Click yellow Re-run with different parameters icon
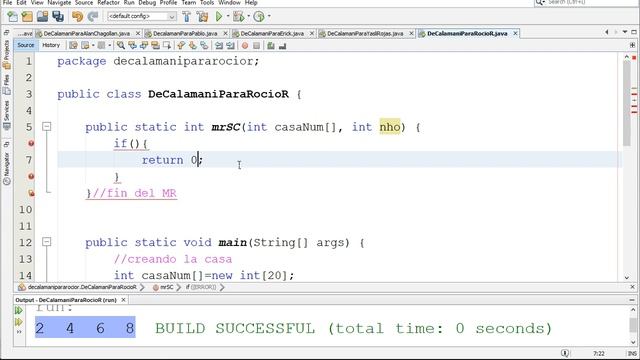The height and width of the screenshot is (360, 640). coord(18,322)
